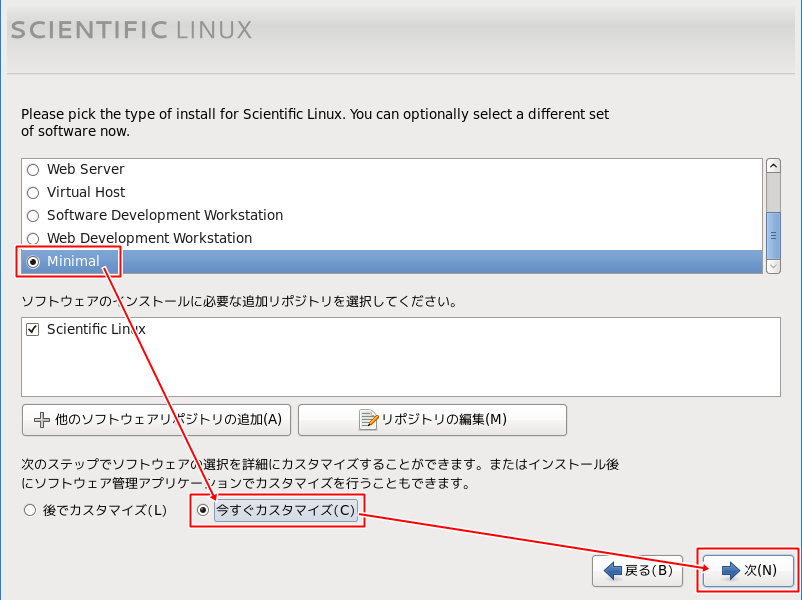This screenshot has height=600, width=802.
Task: Click 他のソフトウェアリポジトリの追加(A) button
Action: click(x=157, y=420)
